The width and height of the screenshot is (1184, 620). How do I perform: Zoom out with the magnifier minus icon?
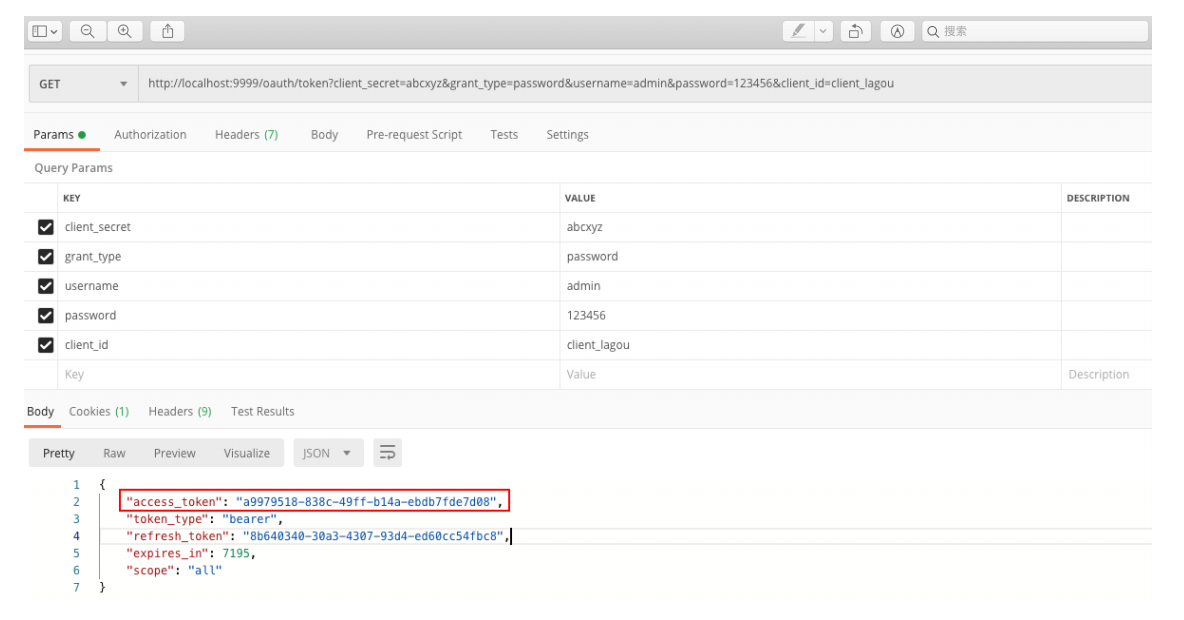point(88,31)
